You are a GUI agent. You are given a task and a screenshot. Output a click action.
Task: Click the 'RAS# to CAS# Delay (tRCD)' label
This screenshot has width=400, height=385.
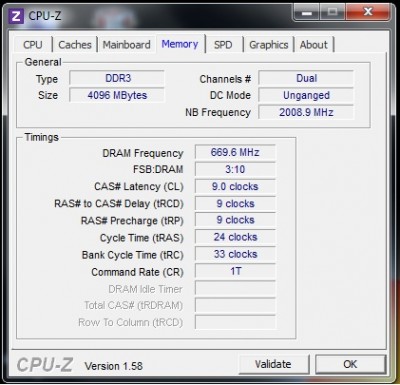coord(119,204)
